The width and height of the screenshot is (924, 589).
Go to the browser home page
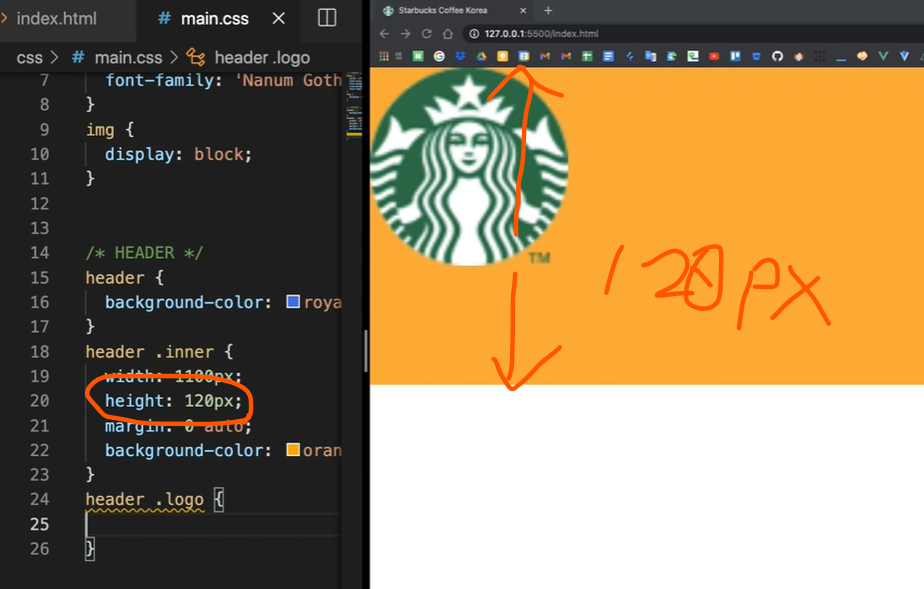(448, 34)
